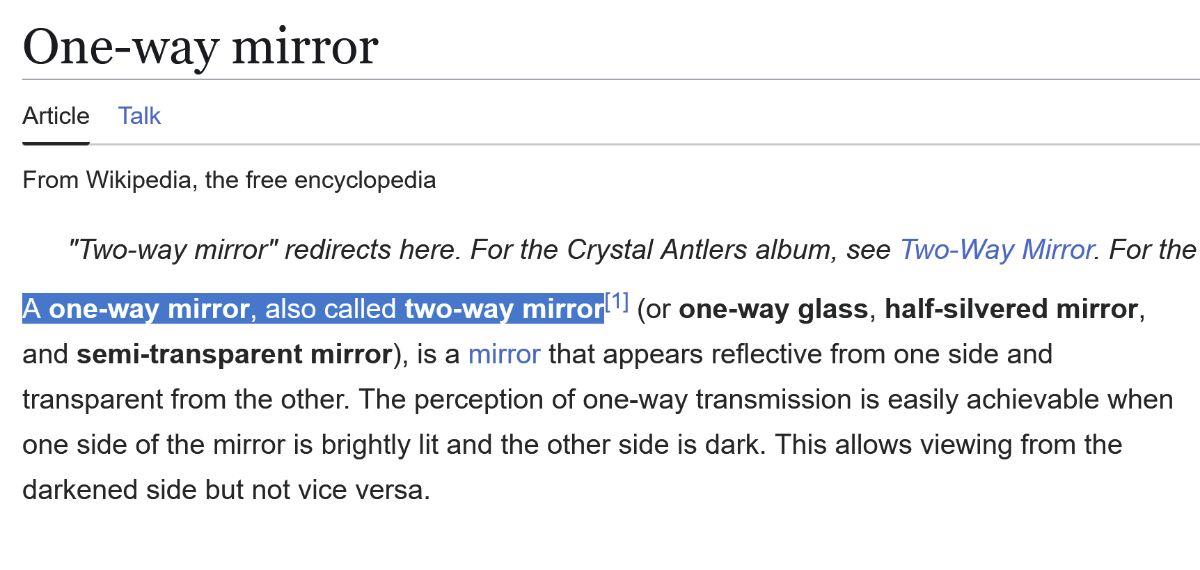The width and height of the screenshot is (1200, 570).
Task: Click the bold 'semi-transparent mirror' term
Action: coord(233,354)
